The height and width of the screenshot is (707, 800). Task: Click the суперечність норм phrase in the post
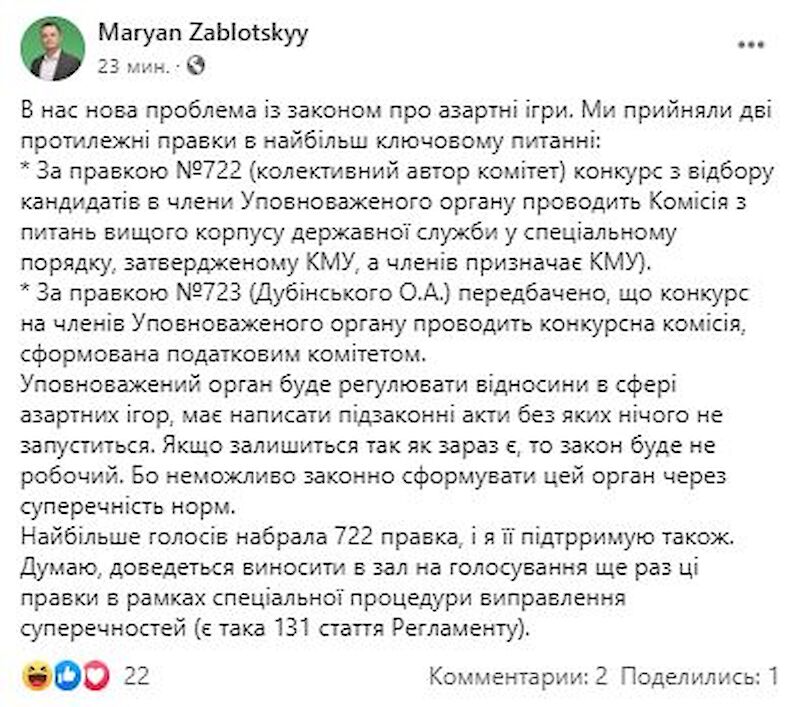(128, 506)
